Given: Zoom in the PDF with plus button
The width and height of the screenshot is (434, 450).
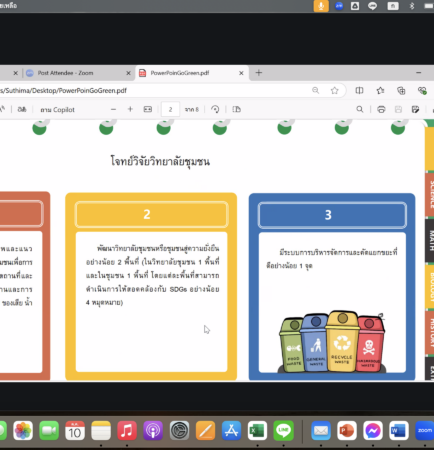Looking at the screenshot, I should pos(130,109).
